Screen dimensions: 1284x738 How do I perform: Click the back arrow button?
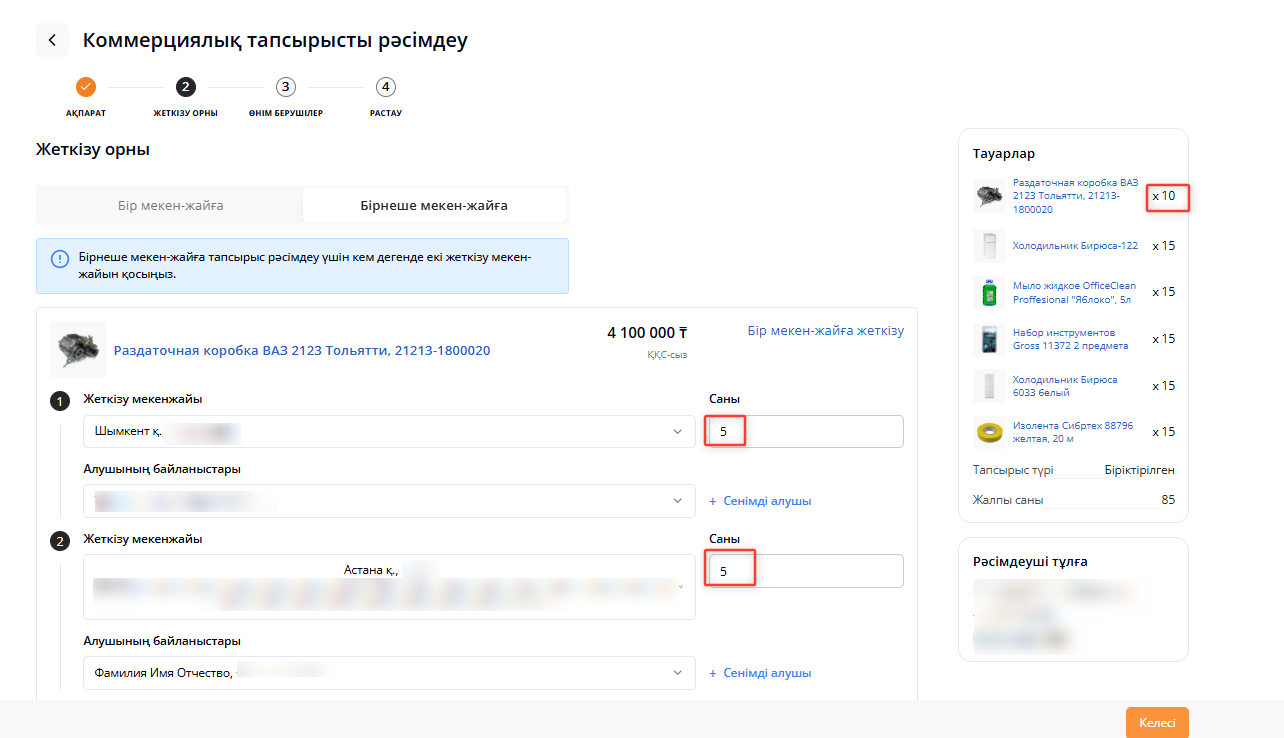pyautogui.click(x=52, y=41)
